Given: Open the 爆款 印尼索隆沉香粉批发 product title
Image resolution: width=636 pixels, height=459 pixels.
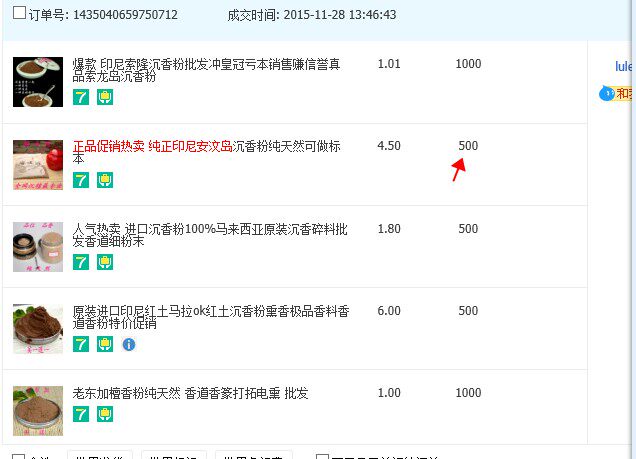Looking at the screenshot, I should [206, 70].
